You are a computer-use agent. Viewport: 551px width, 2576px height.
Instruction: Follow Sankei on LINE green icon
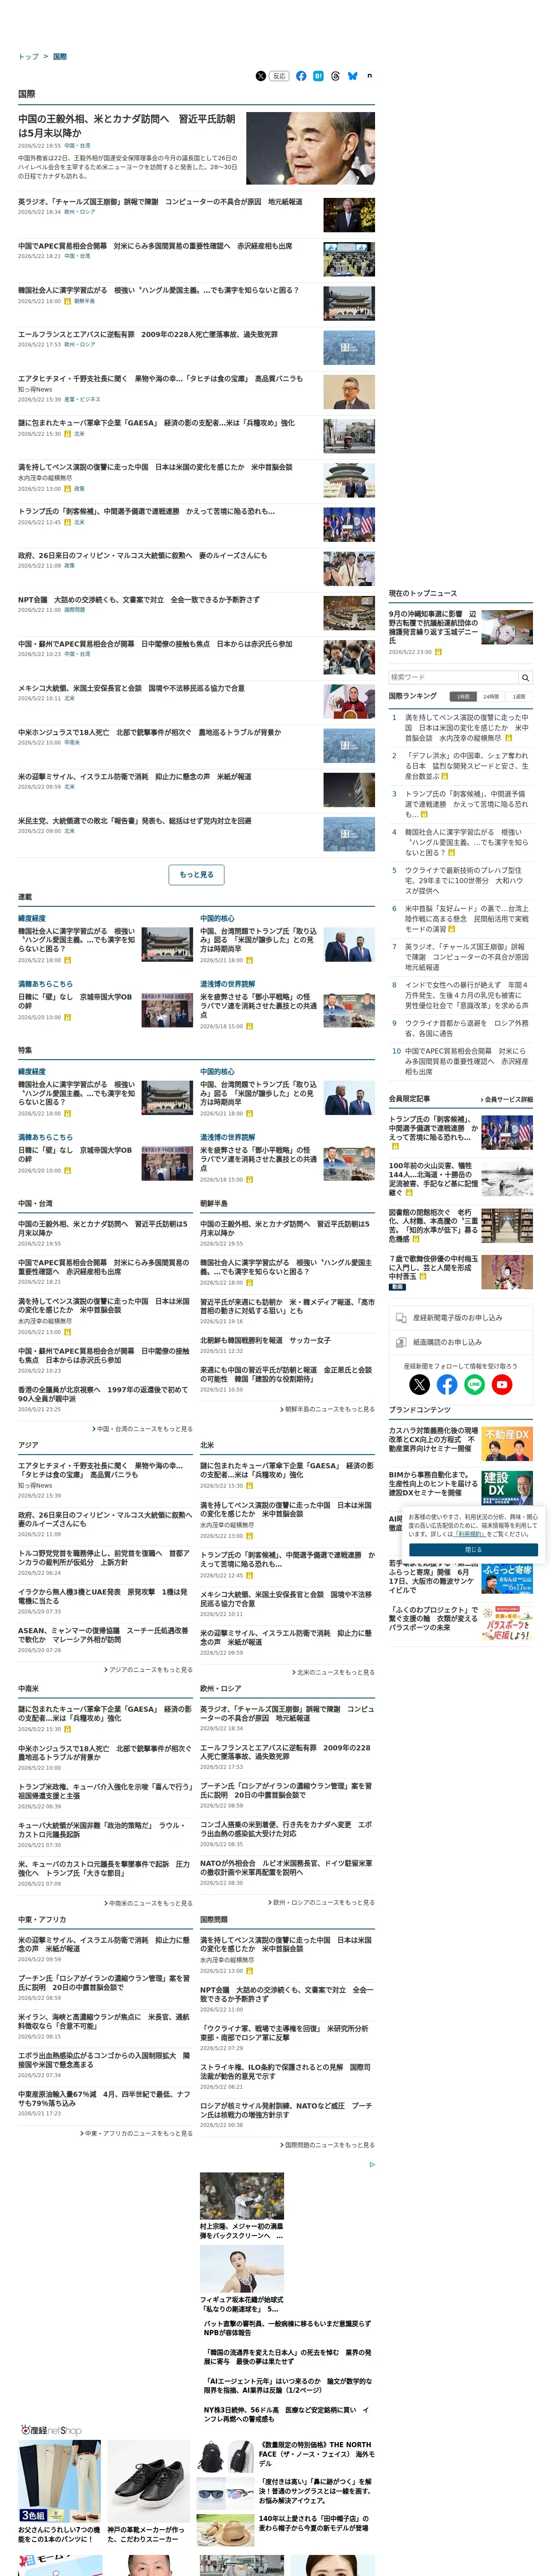coord(475,1384)
